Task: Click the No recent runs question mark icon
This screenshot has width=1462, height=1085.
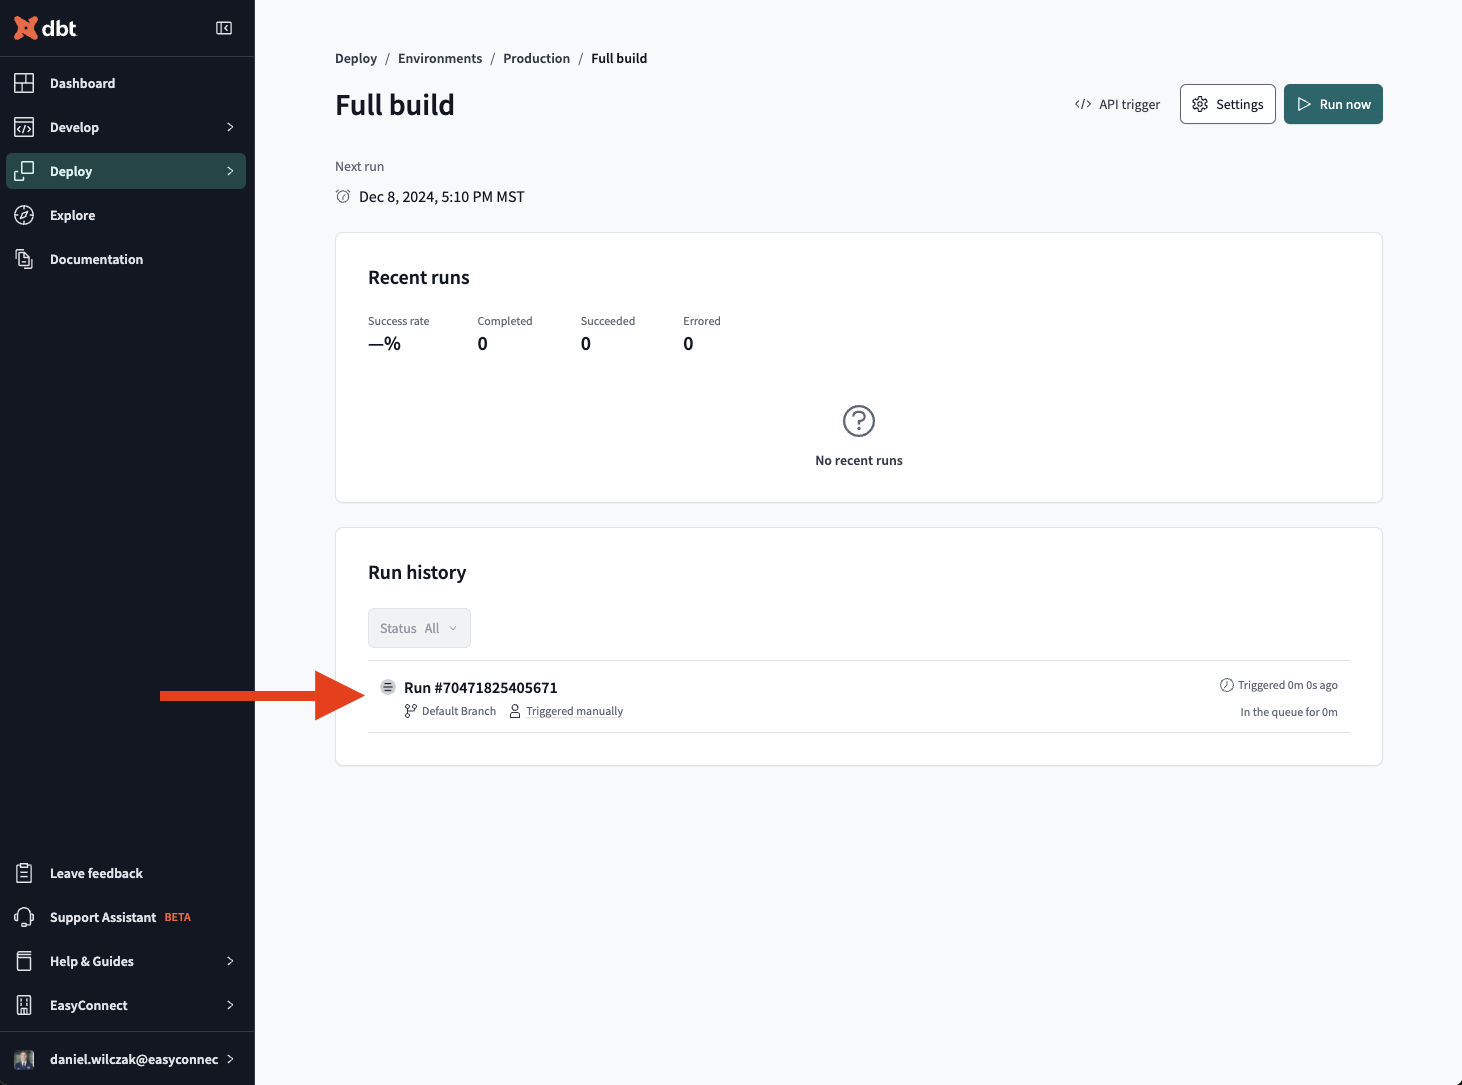Action: [859, 421]
